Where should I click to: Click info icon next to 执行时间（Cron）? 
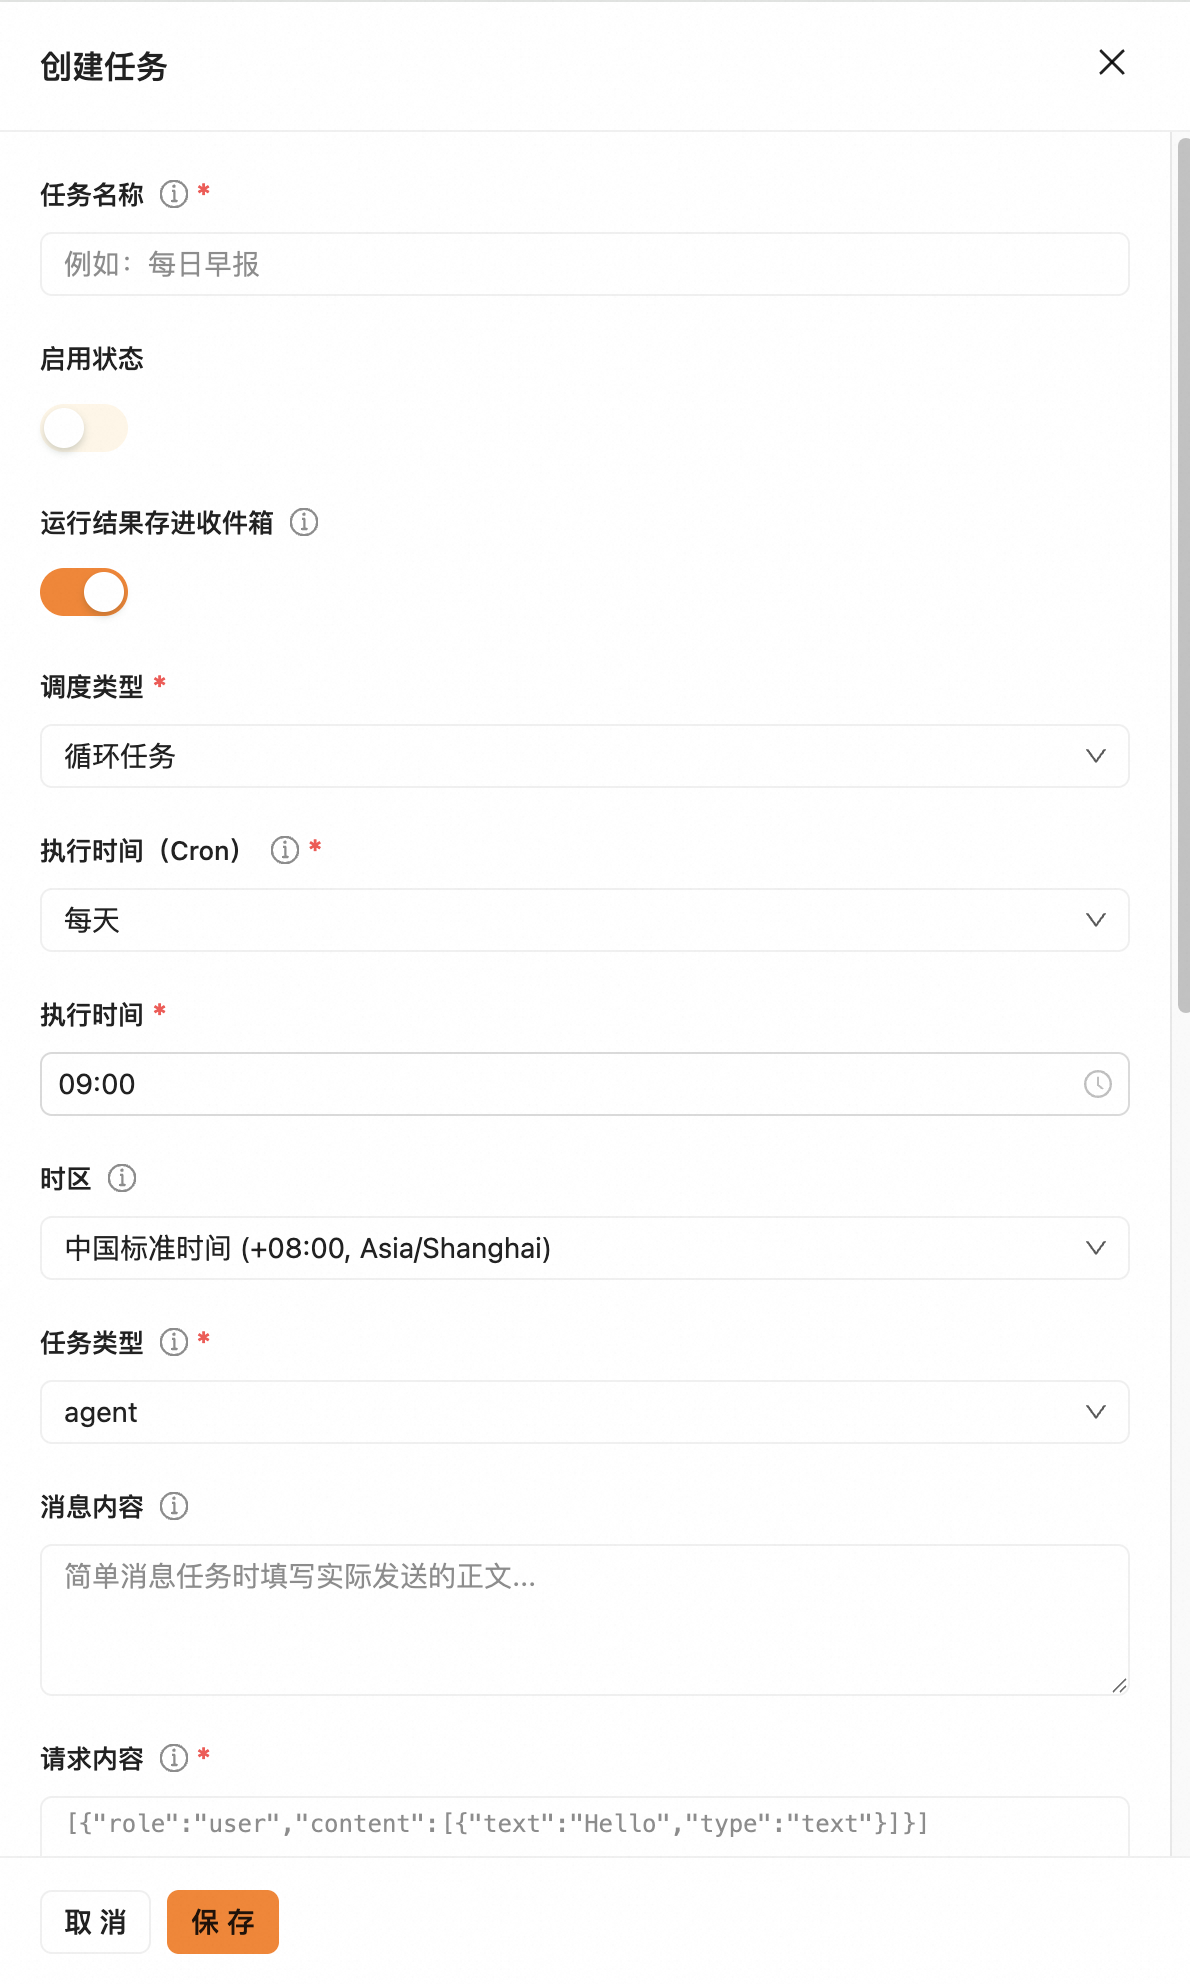[x=285, y=850]
